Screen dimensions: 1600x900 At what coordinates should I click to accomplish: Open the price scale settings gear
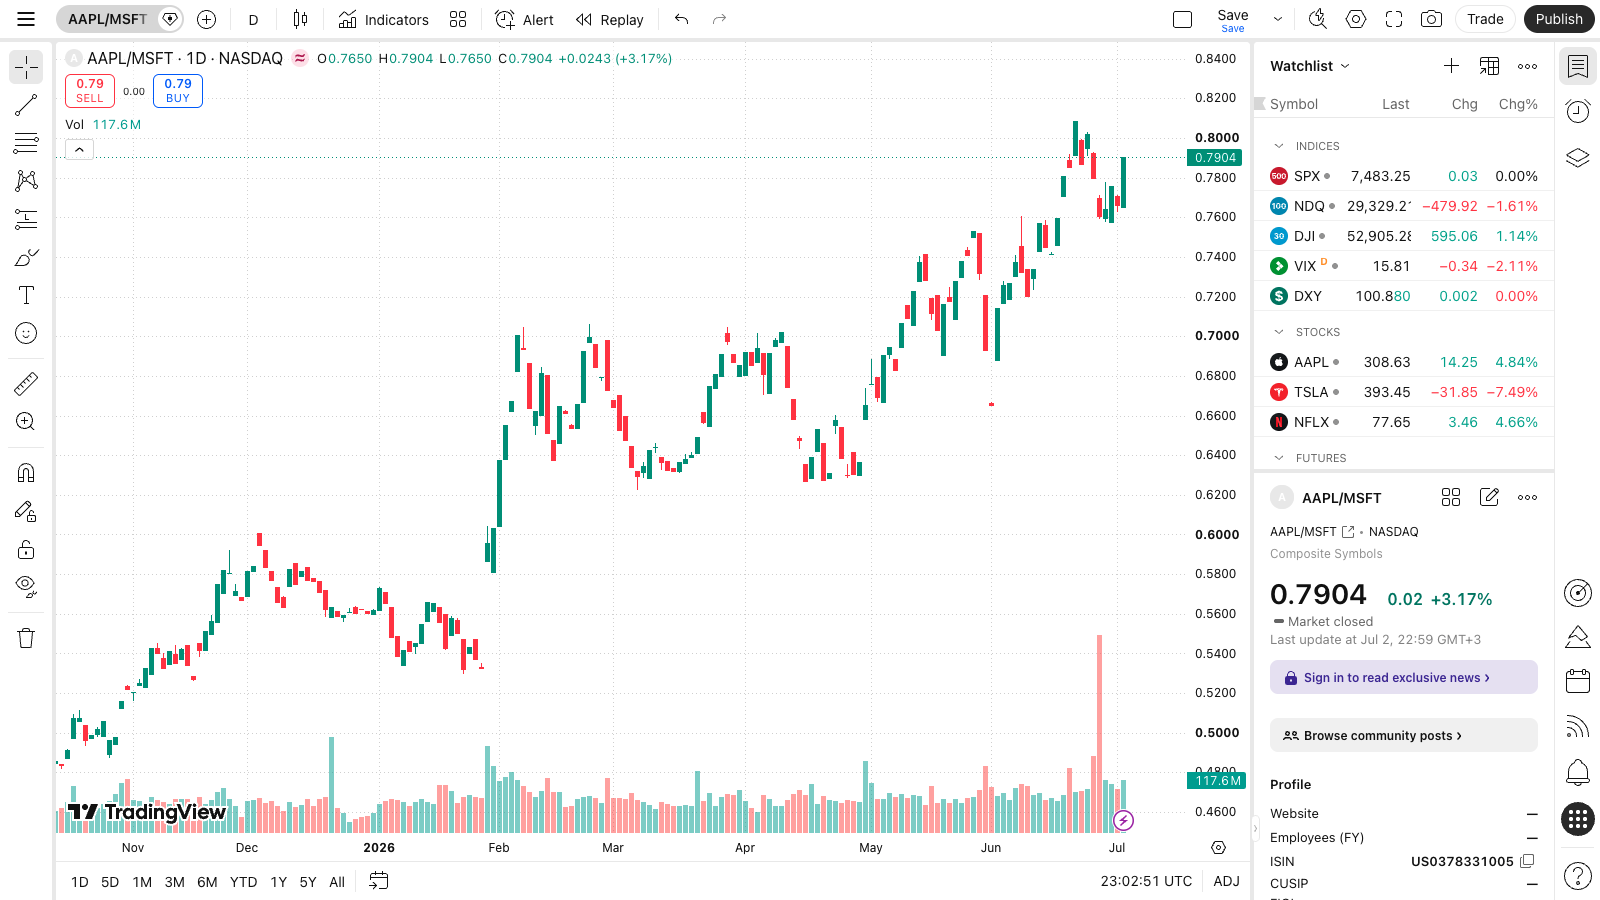pyautogui.click(x=1218, y=847)
